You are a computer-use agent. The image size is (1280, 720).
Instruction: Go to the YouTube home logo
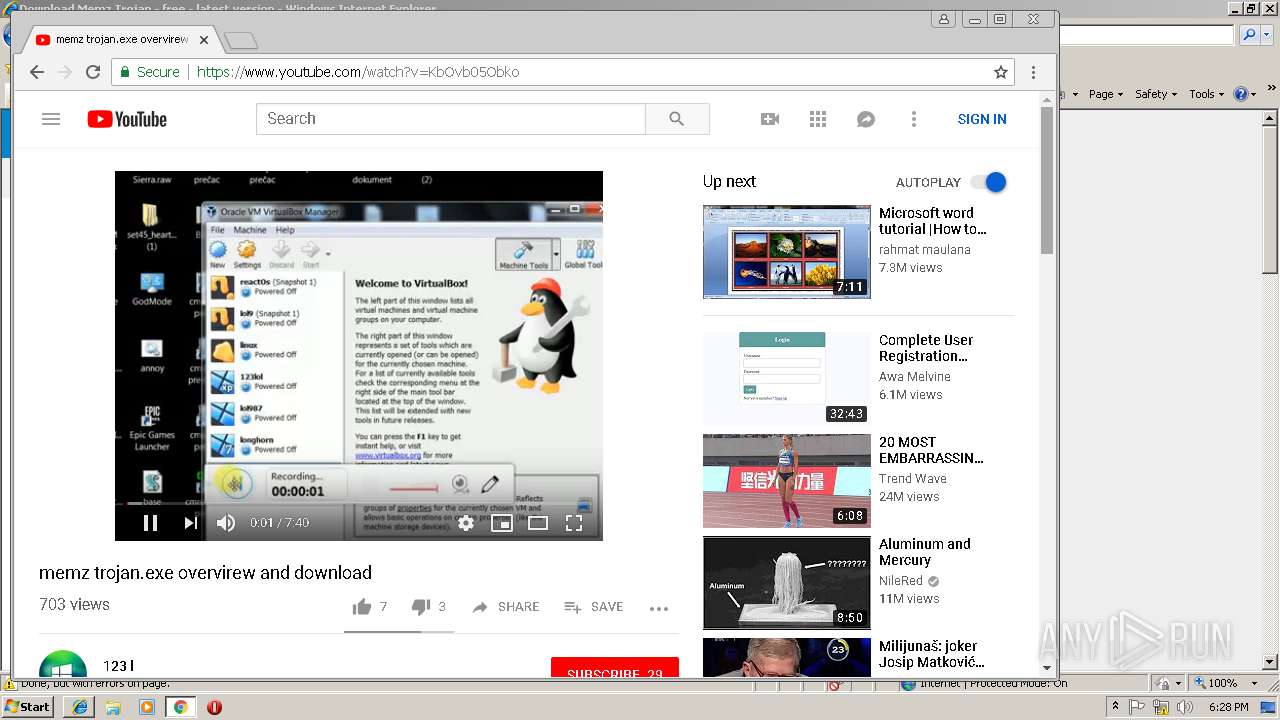tap(127, 119)
